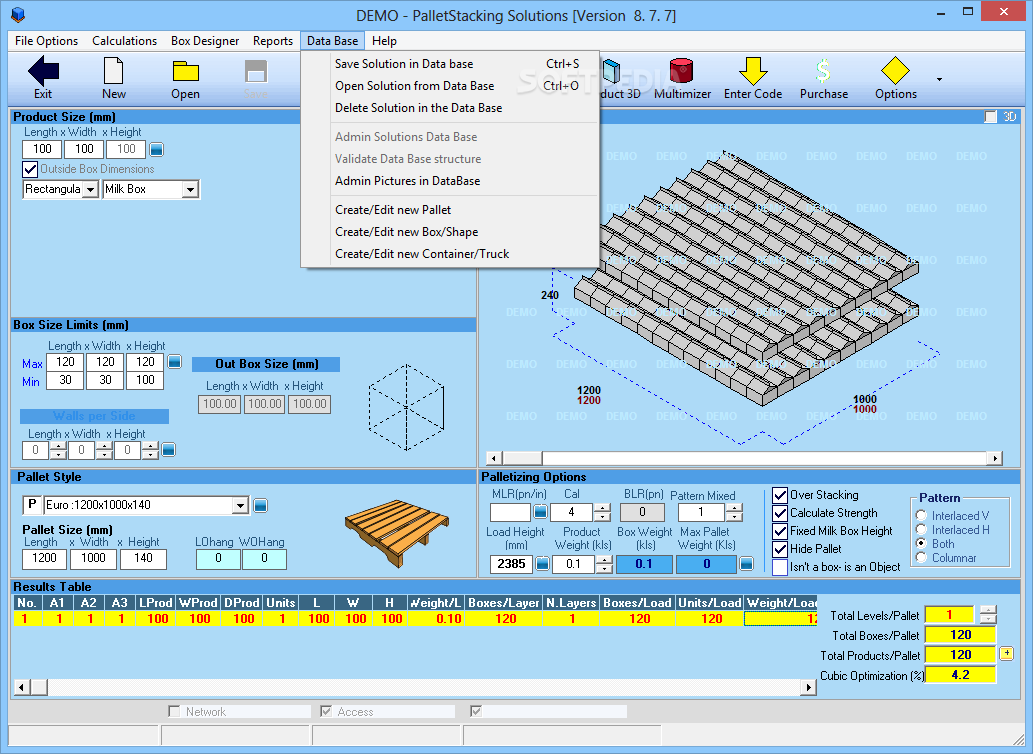Screen dimensions: 1033x754
Task: Choose Save Solution in Data base
Action: coord(450,64)
